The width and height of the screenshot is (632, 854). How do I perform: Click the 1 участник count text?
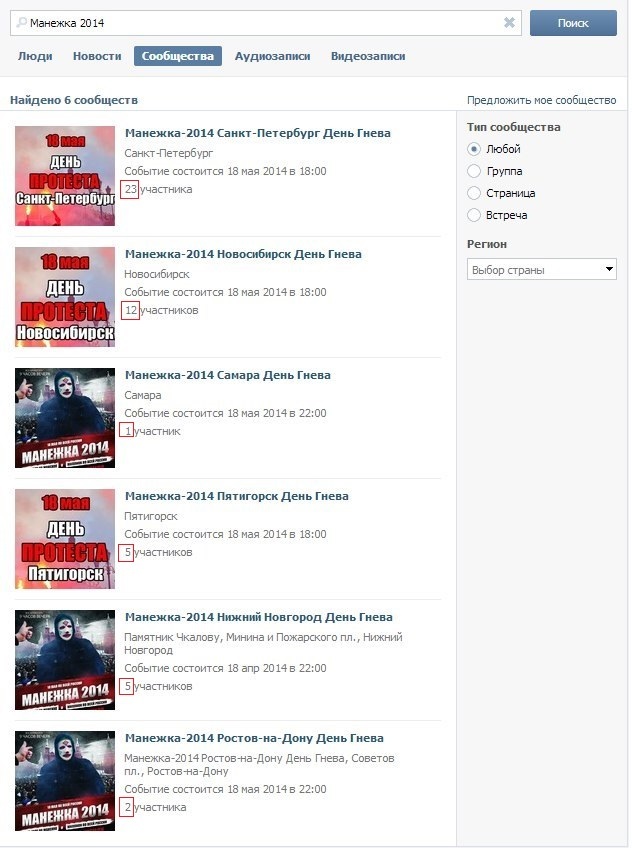152,431
